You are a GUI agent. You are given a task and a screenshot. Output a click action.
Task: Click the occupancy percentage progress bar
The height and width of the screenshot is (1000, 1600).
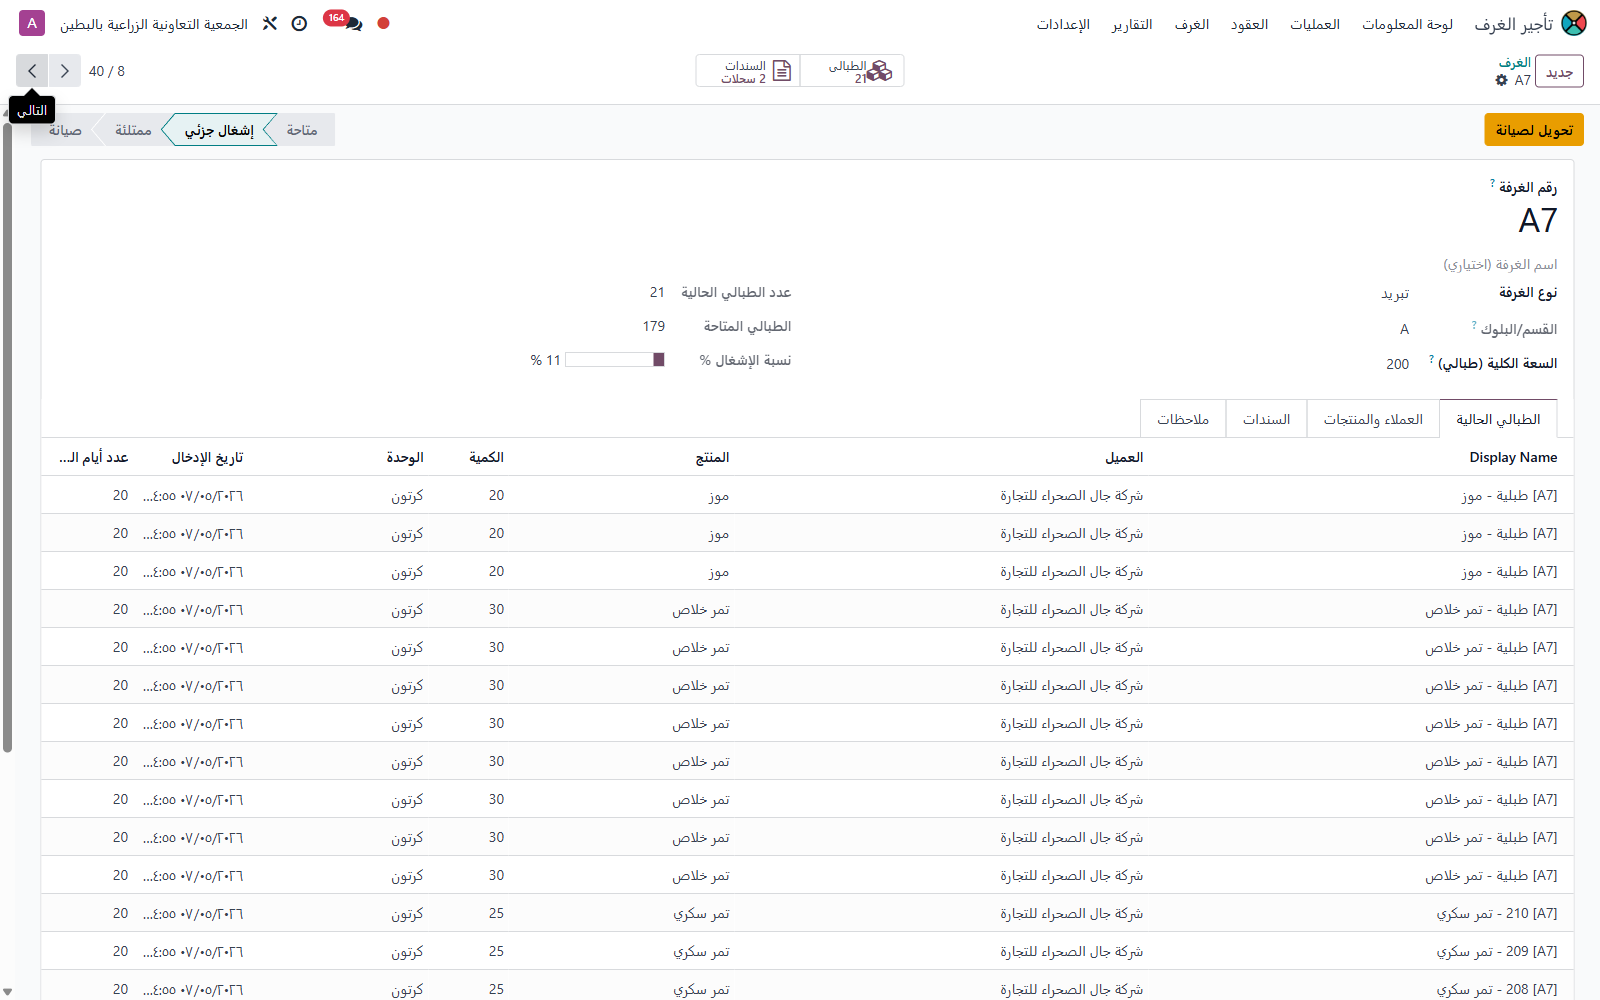coord(615,360)
